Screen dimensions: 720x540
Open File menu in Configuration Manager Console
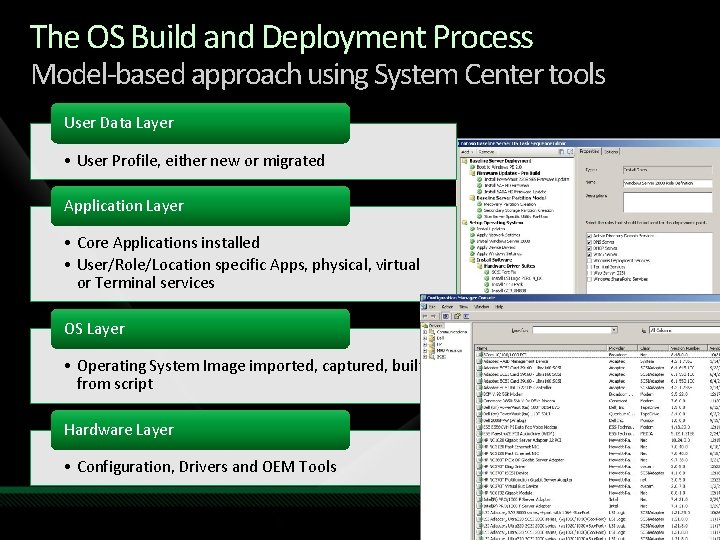(432, 307)
